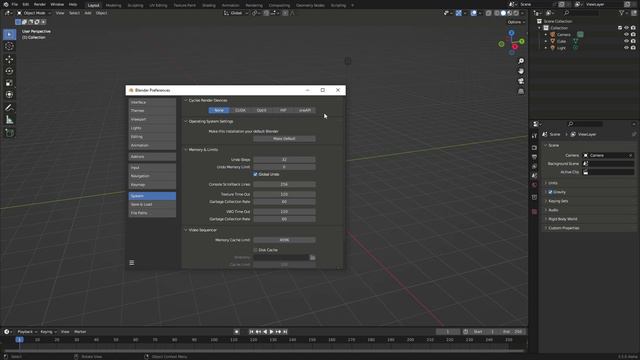Click the Make Default button

point(284,139)
